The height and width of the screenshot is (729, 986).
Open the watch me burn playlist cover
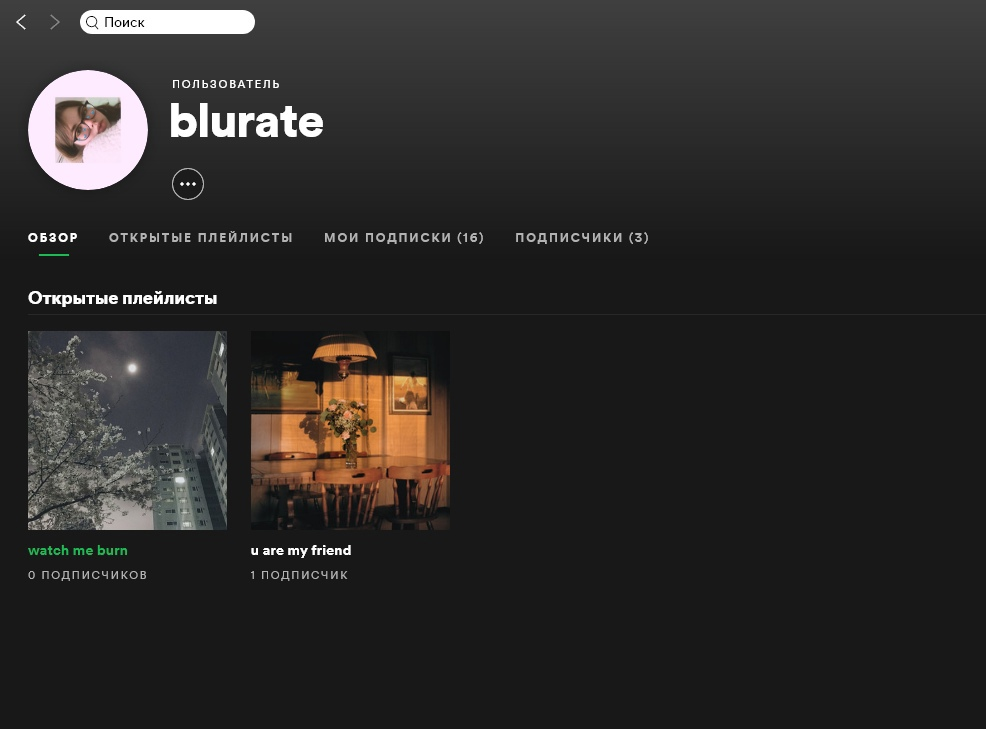128,430
